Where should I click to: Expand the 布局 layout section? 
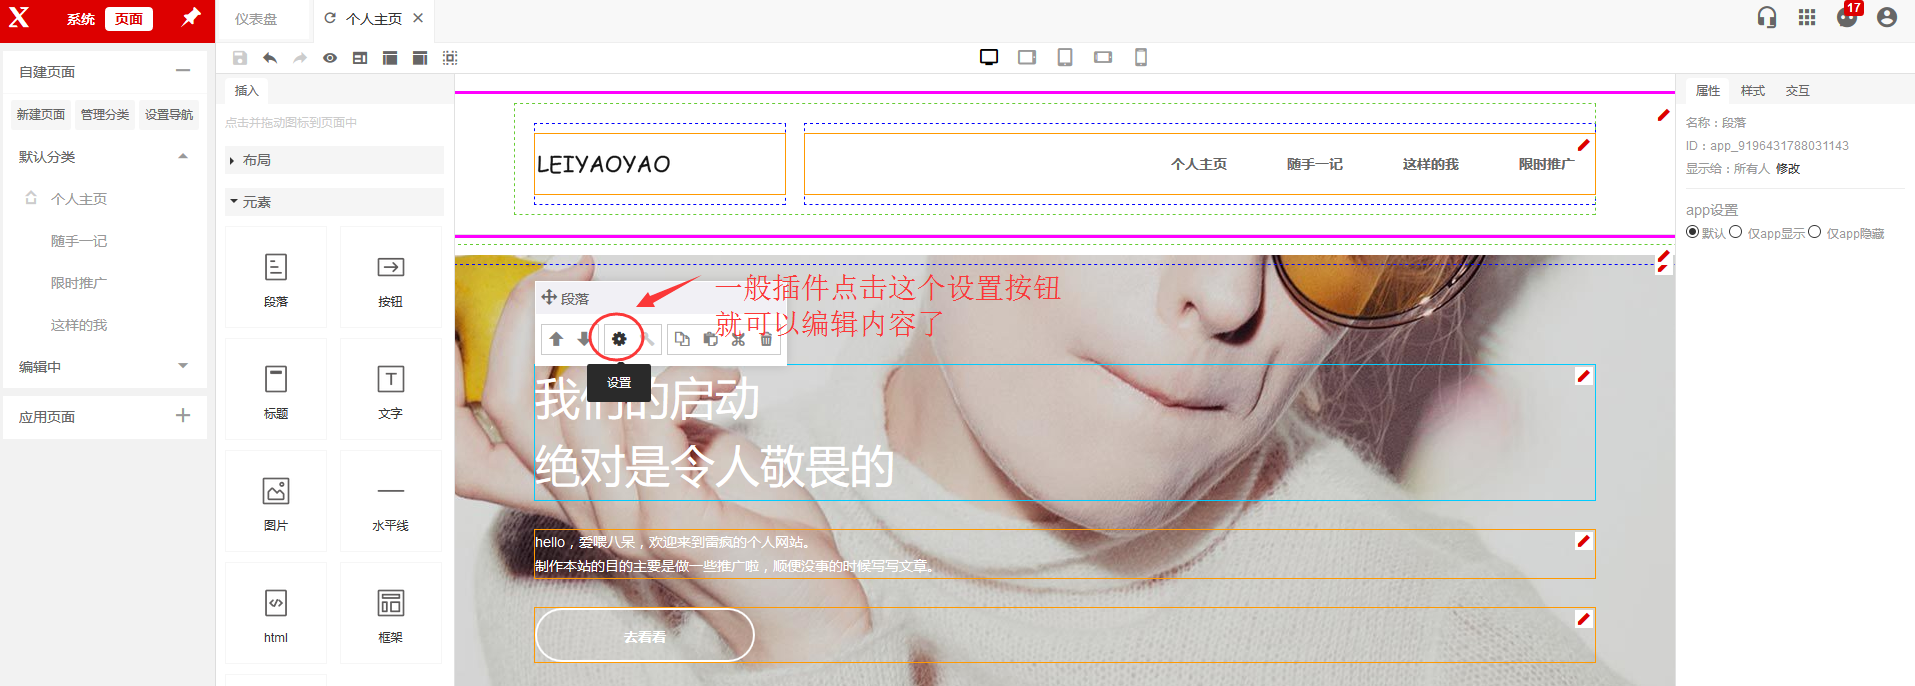[256, 160]
